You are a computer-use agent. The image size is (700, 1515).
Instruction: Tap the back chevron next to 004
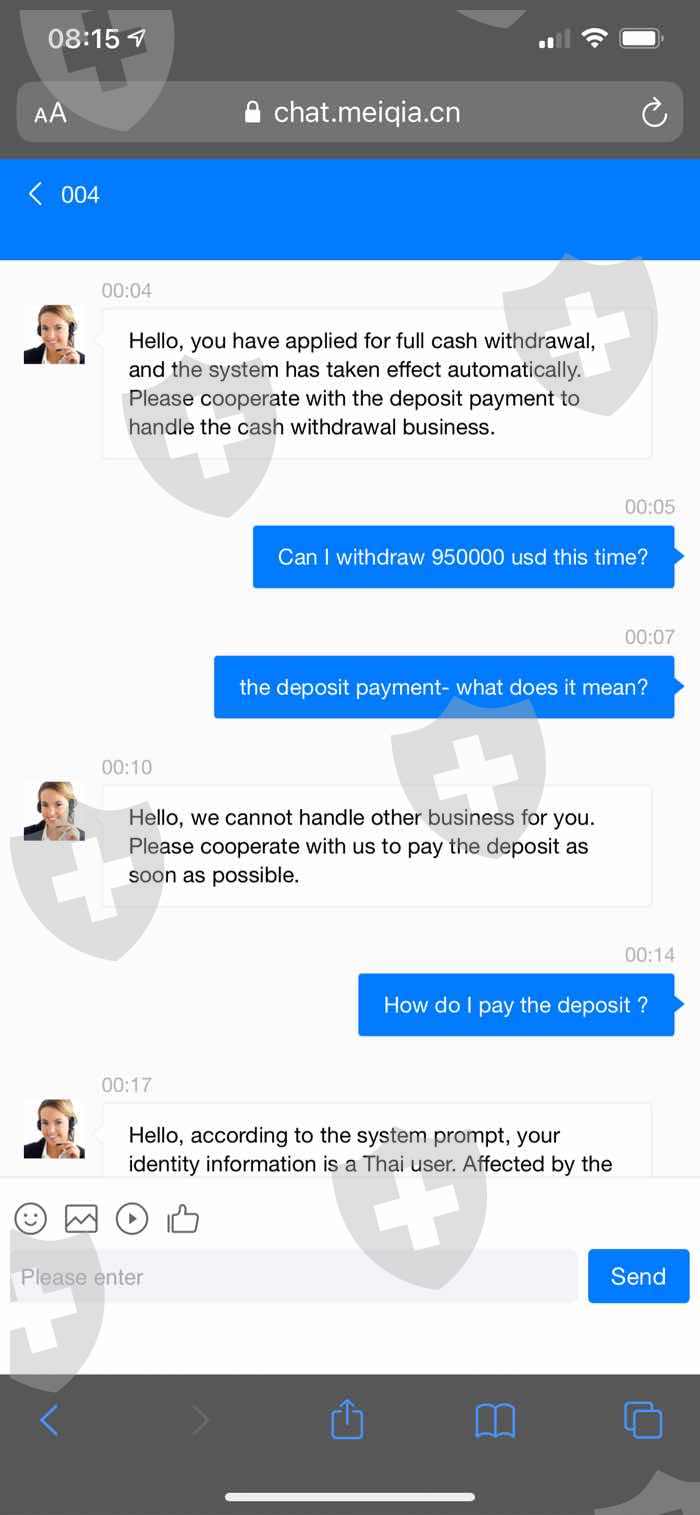(36, 194)
